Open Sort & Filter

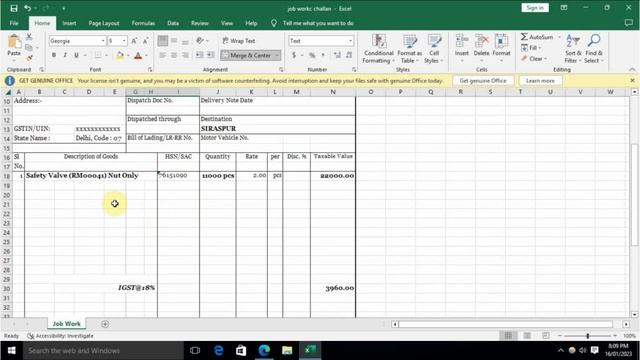coord(573,49)
